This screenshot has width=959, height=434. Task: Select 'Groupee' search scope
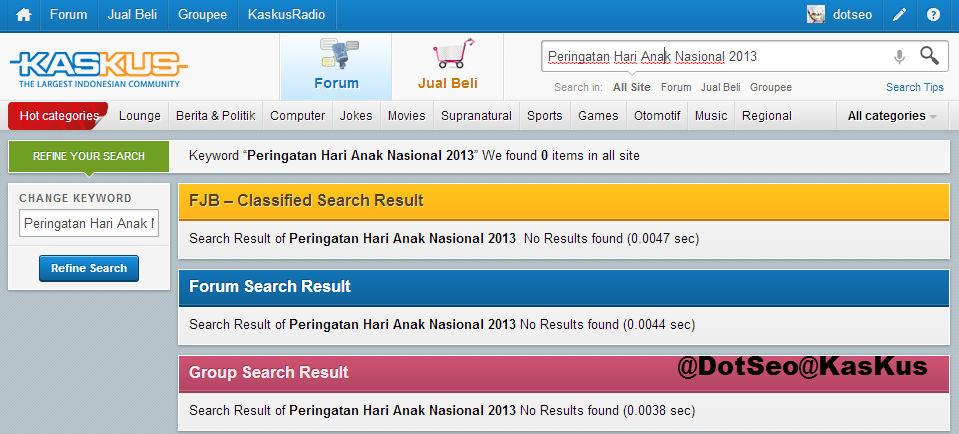(x=770, y=87)
